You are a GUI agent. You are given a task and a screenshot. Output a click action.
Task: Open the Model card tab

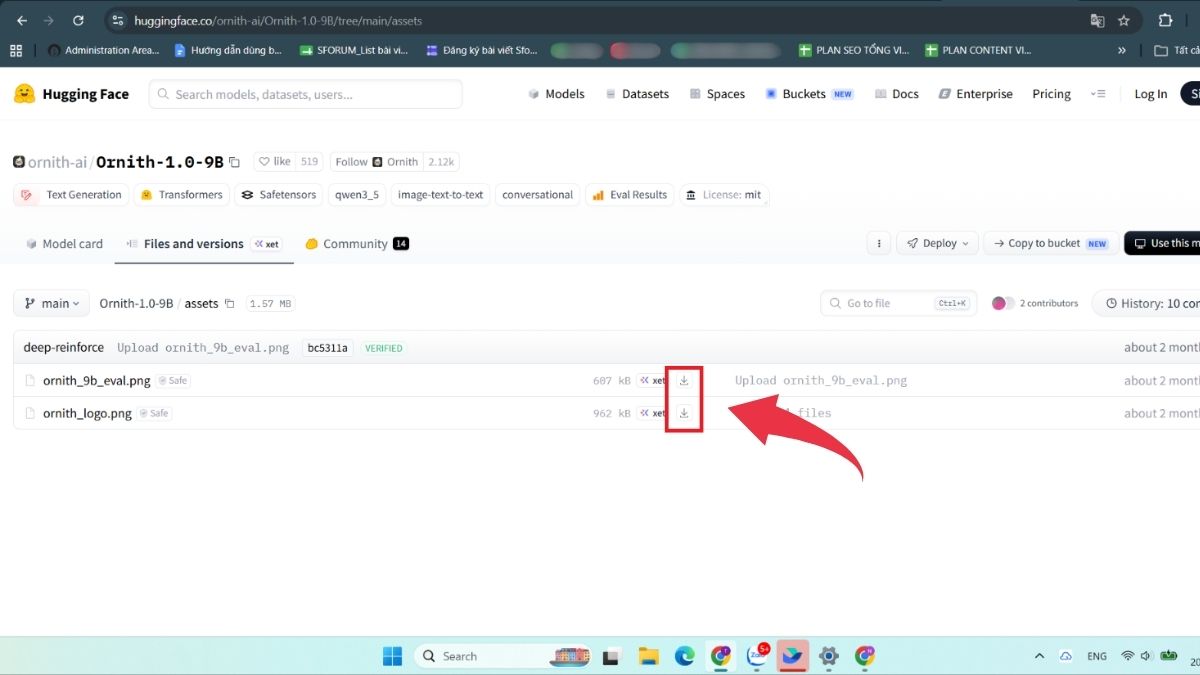coord(63,244)
